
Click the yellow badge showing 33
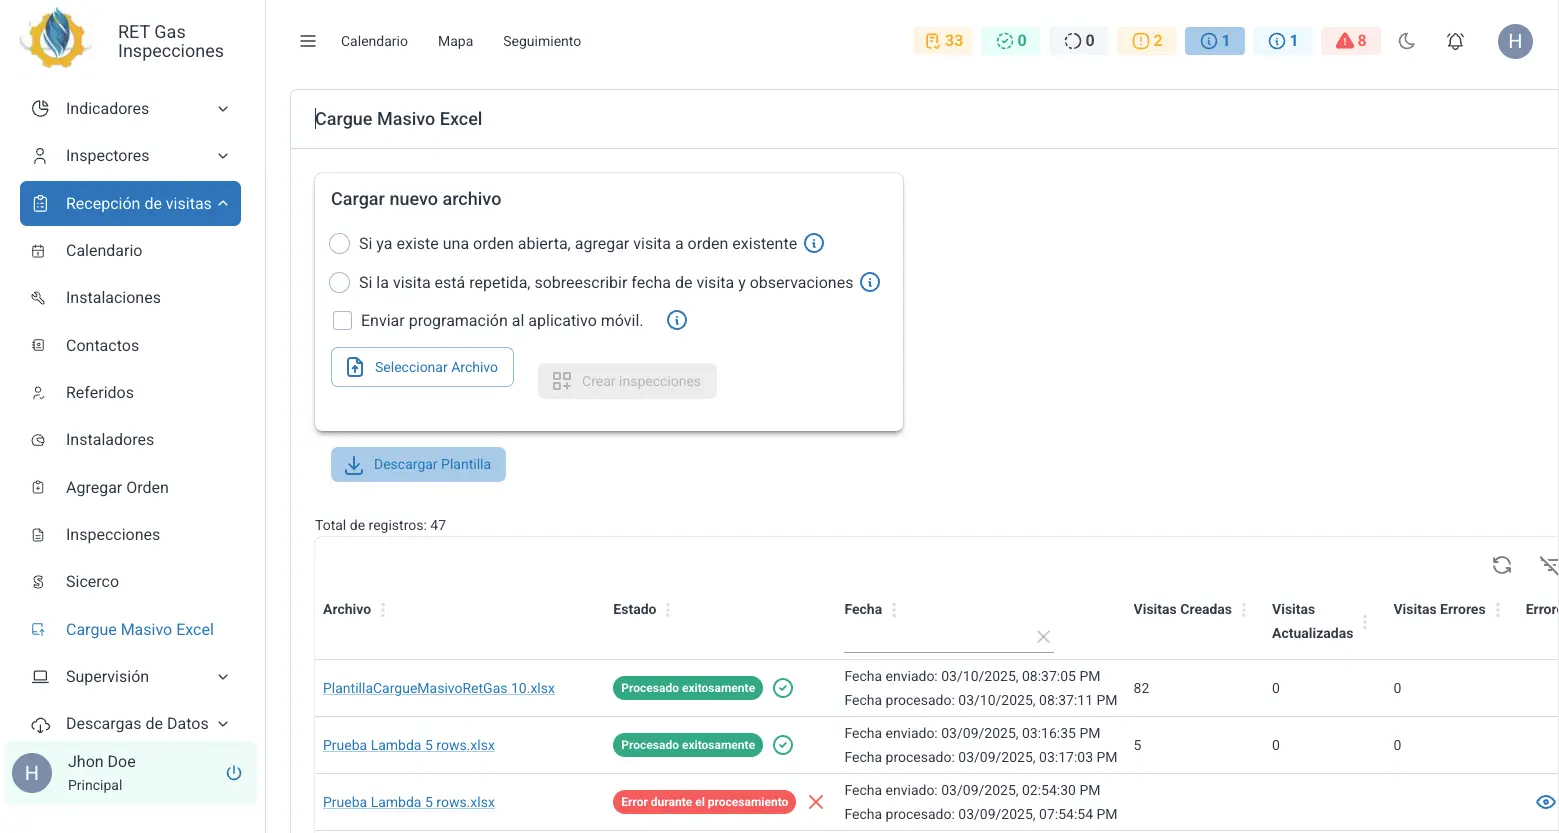[943, 41]
